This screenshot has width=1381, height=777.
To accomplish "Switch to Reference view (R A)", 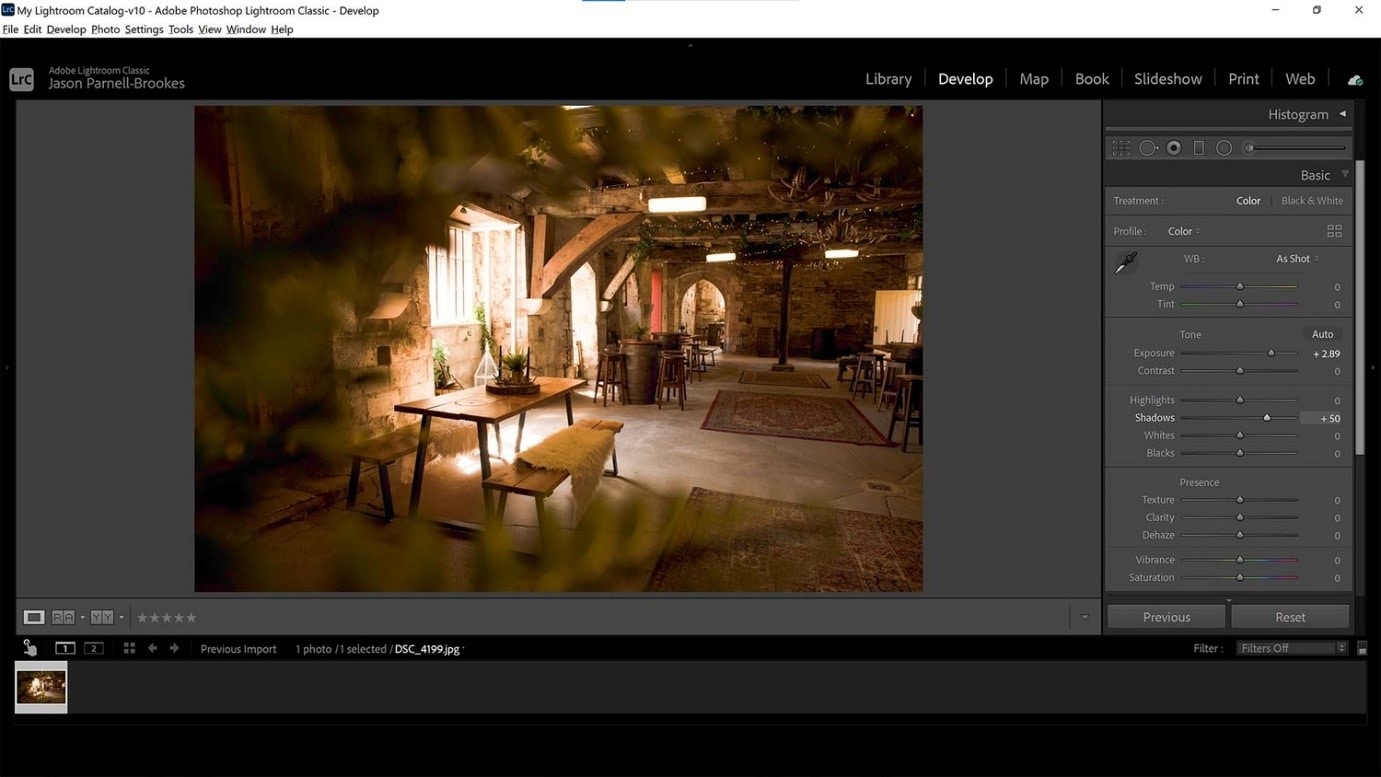I will coord(63,617).
